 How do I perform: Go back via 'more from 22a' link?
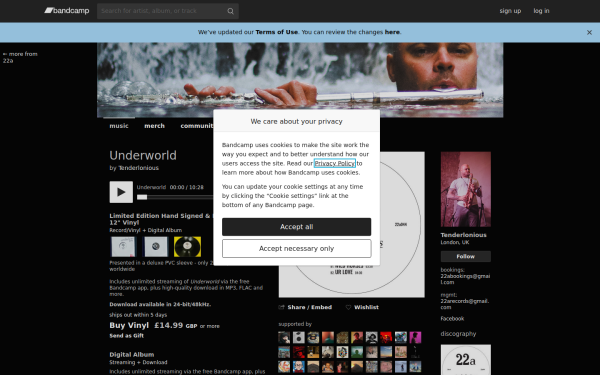pos(20,57)
